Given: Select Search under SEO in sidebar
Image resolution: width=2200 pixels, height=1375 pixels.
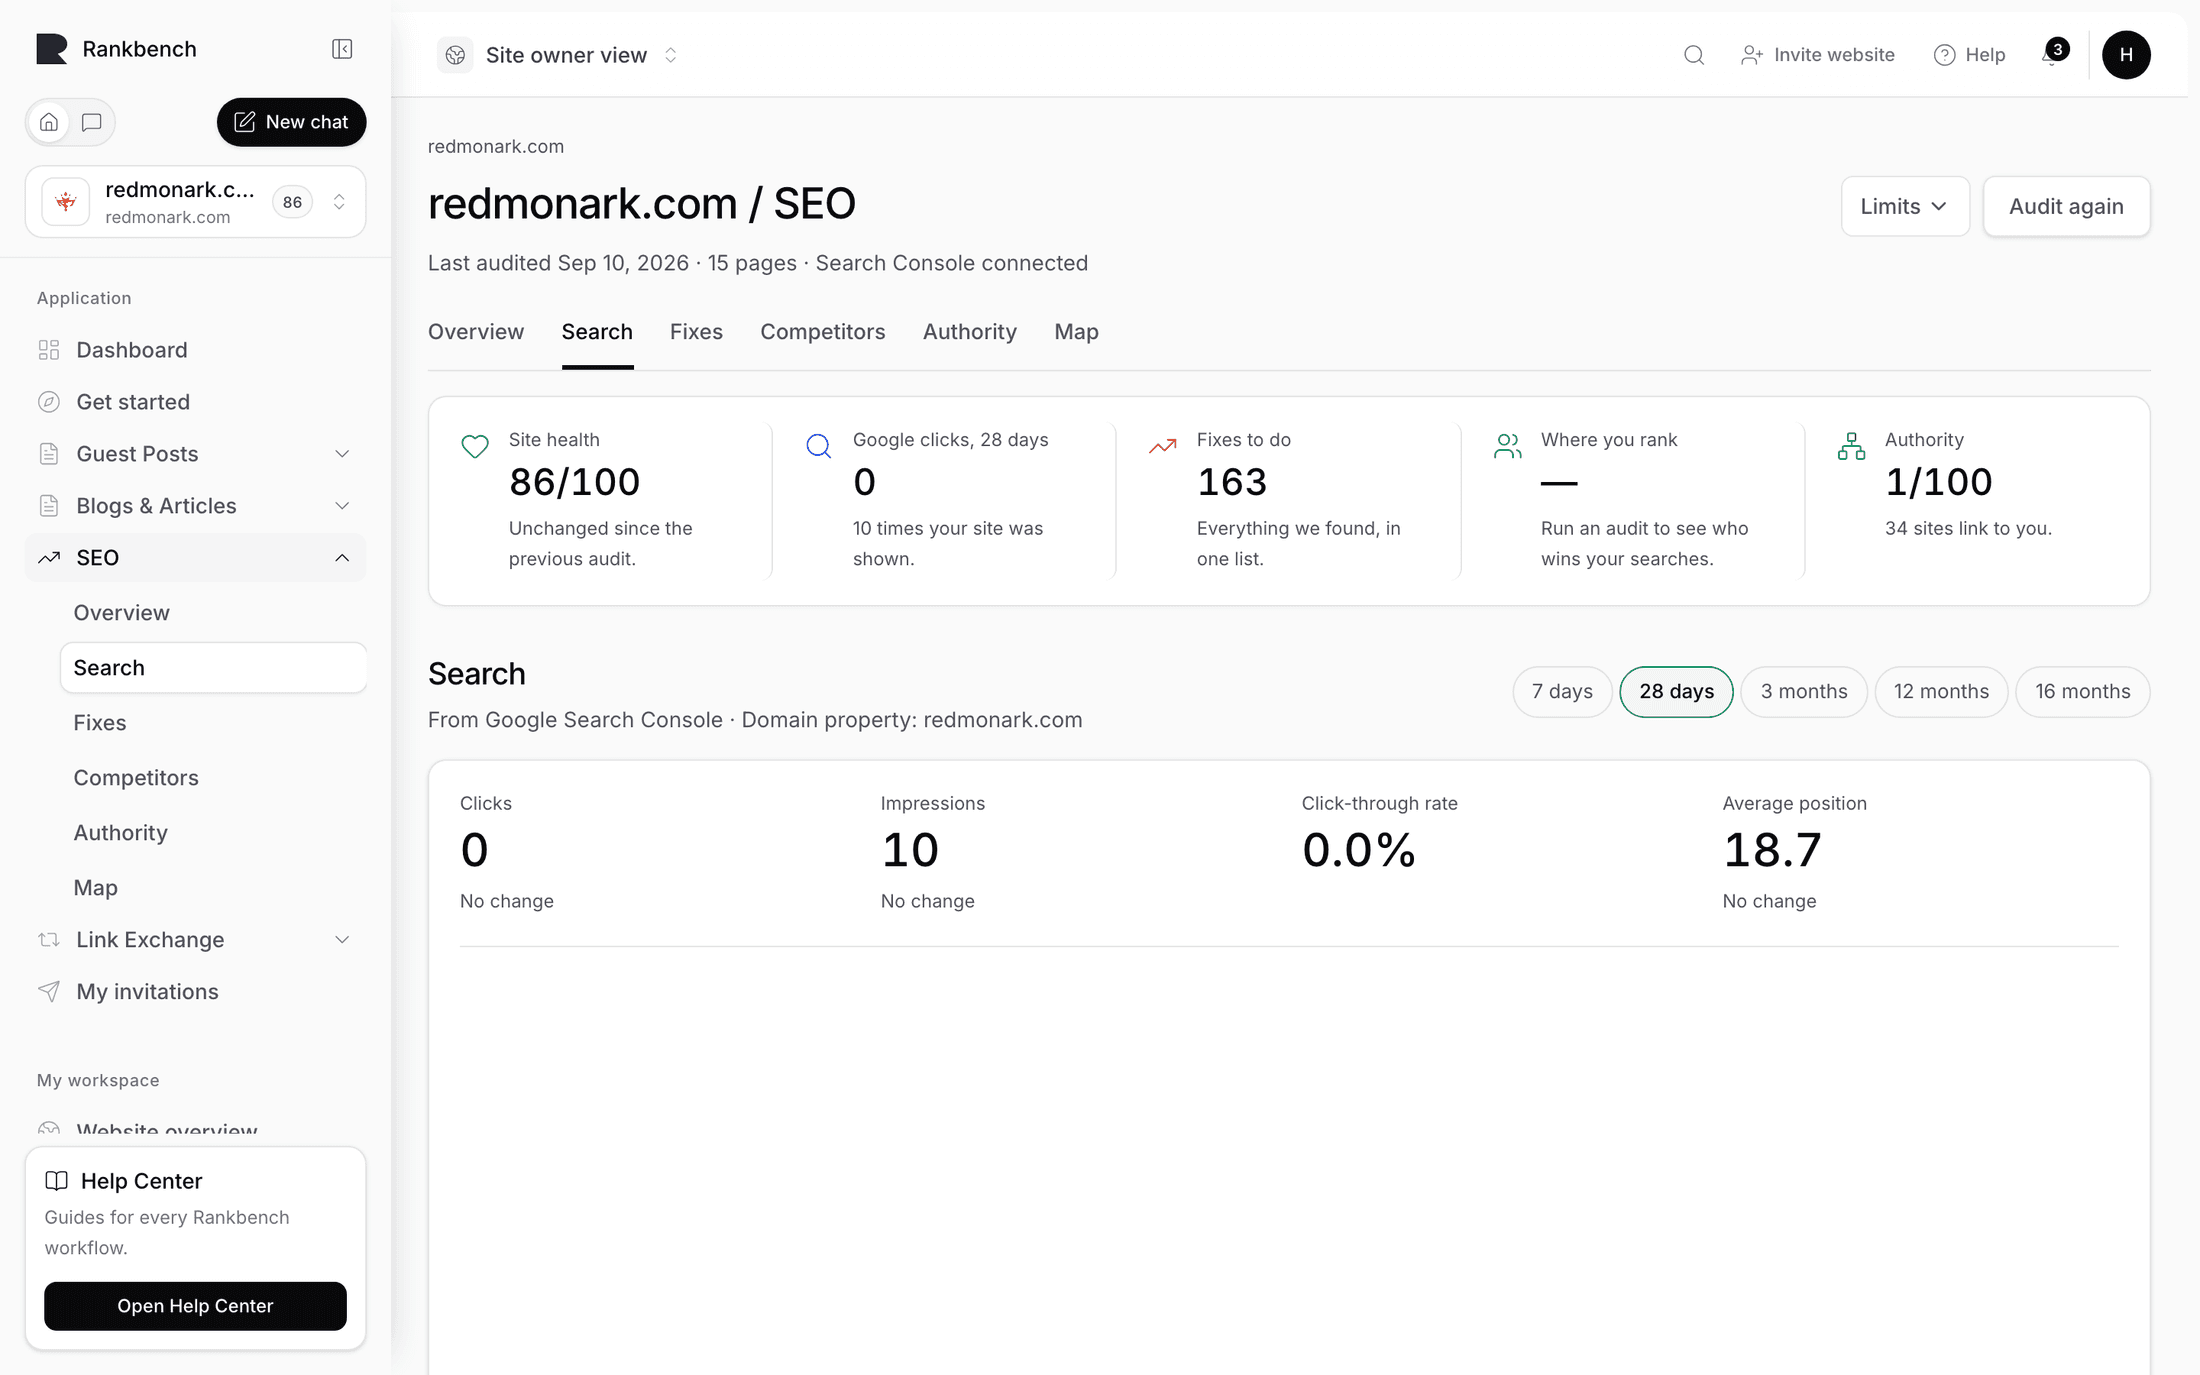Looking at the screenshot, I should point(213,668).
